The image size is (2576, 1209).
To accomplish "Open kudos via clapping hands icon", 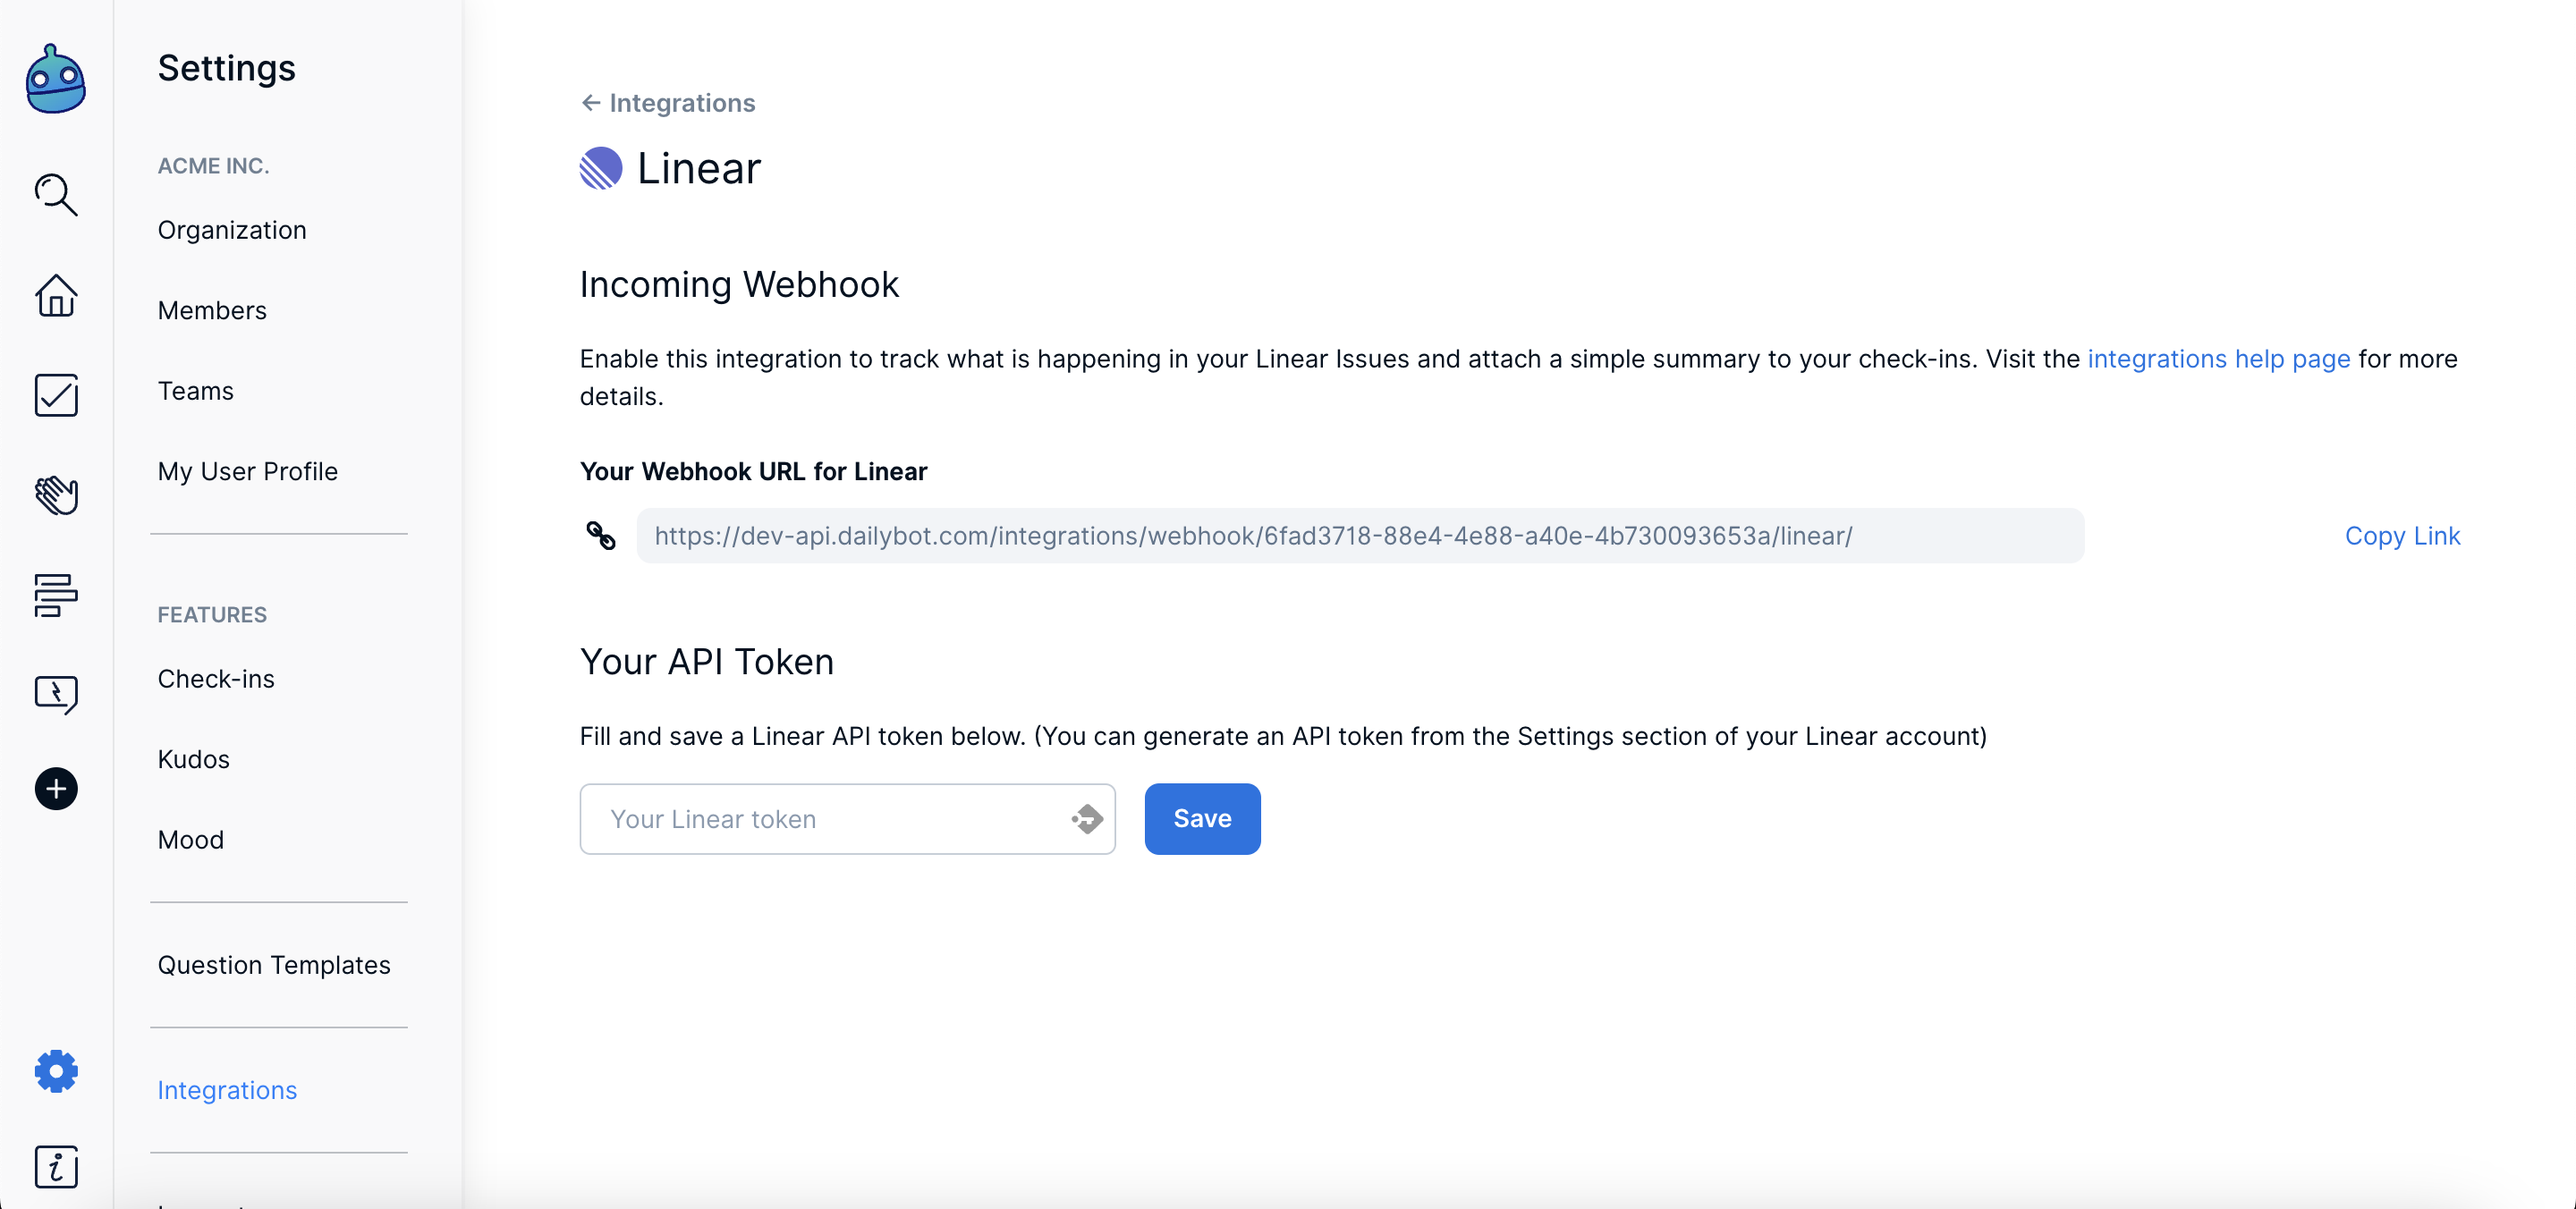I will click(56, 495).
